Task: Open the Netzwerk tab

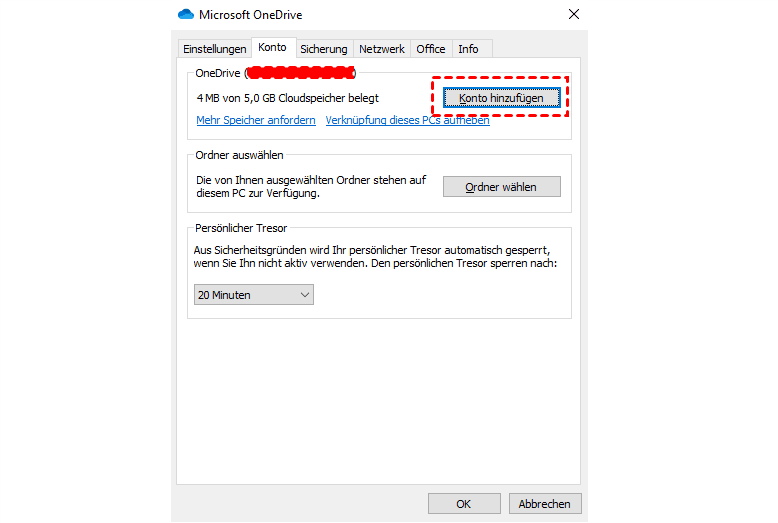Action: click(382, 49)
